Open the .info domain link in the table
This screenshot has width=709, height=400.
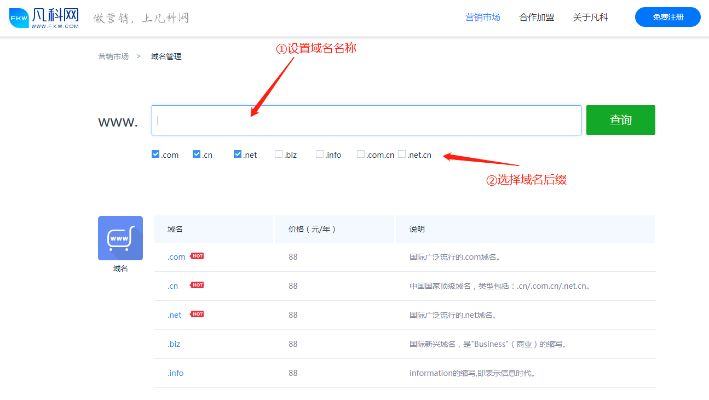(175, 373)
